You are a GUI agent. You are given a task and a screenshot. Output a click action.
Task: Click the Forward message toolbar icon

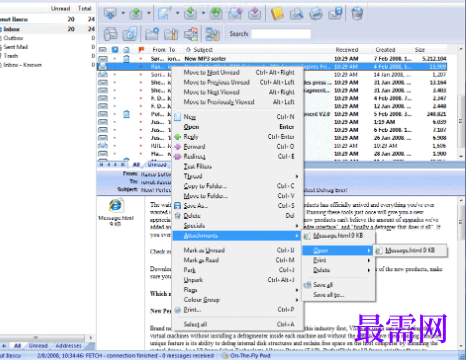(x=235, y=14)
